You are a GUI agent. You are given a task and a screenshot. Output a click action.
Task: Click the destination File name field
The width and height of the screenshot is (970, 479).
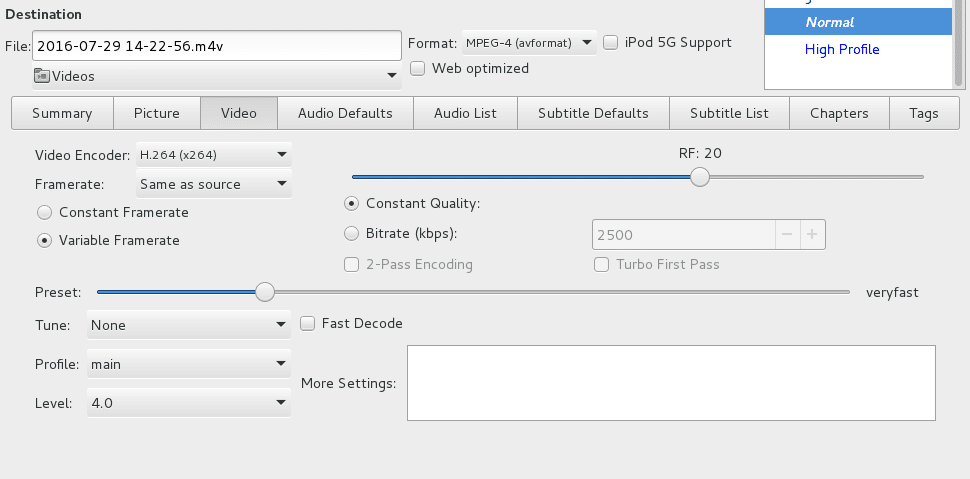pos(216,45)
